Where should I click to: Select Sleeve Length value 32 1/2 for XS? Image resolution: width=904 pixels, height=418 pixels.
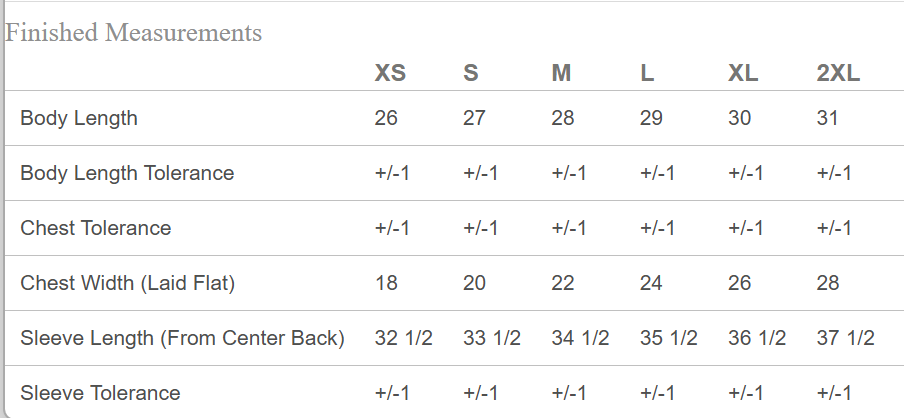(x=403, y=338)
